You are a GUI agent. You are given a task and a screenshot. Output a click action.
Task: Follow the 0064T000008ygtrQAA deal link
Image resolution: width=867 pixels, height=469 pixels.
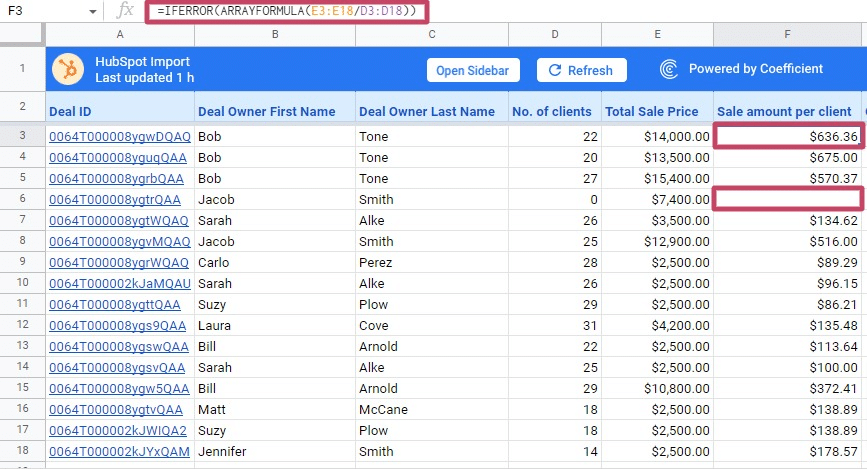(115, 199)
